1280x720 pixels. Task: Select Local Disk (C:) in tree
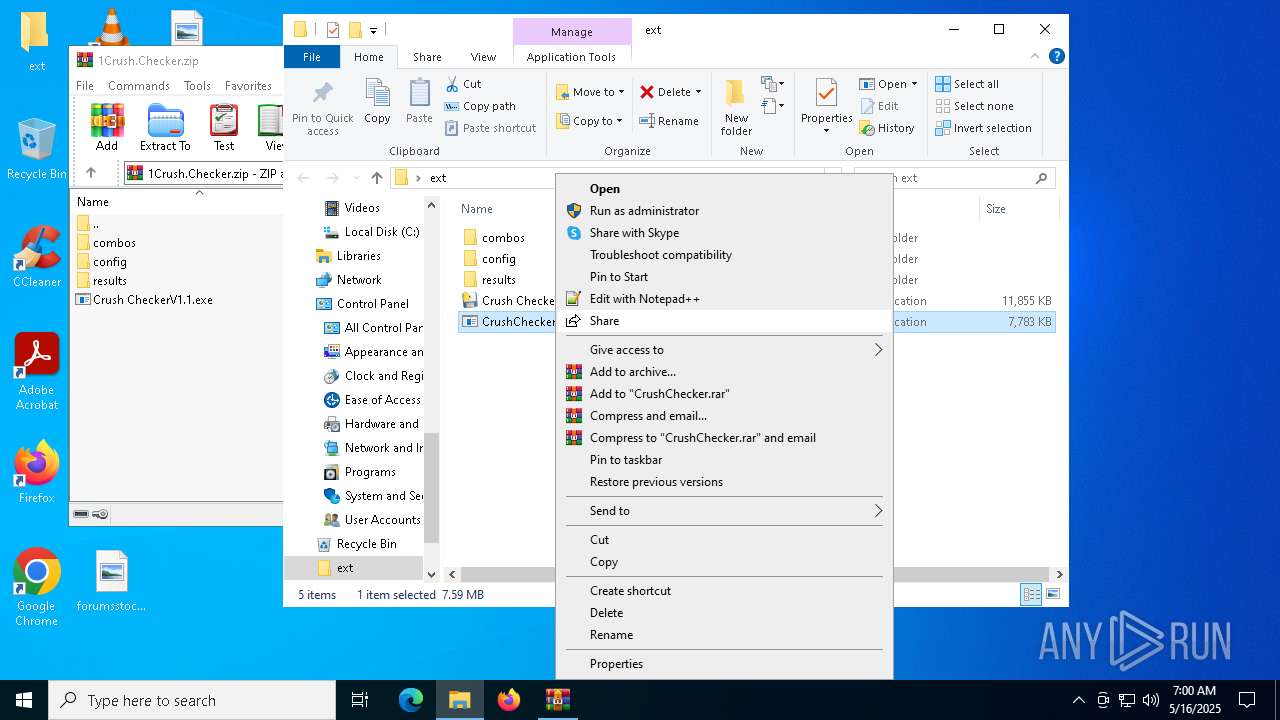coord(371,232)
